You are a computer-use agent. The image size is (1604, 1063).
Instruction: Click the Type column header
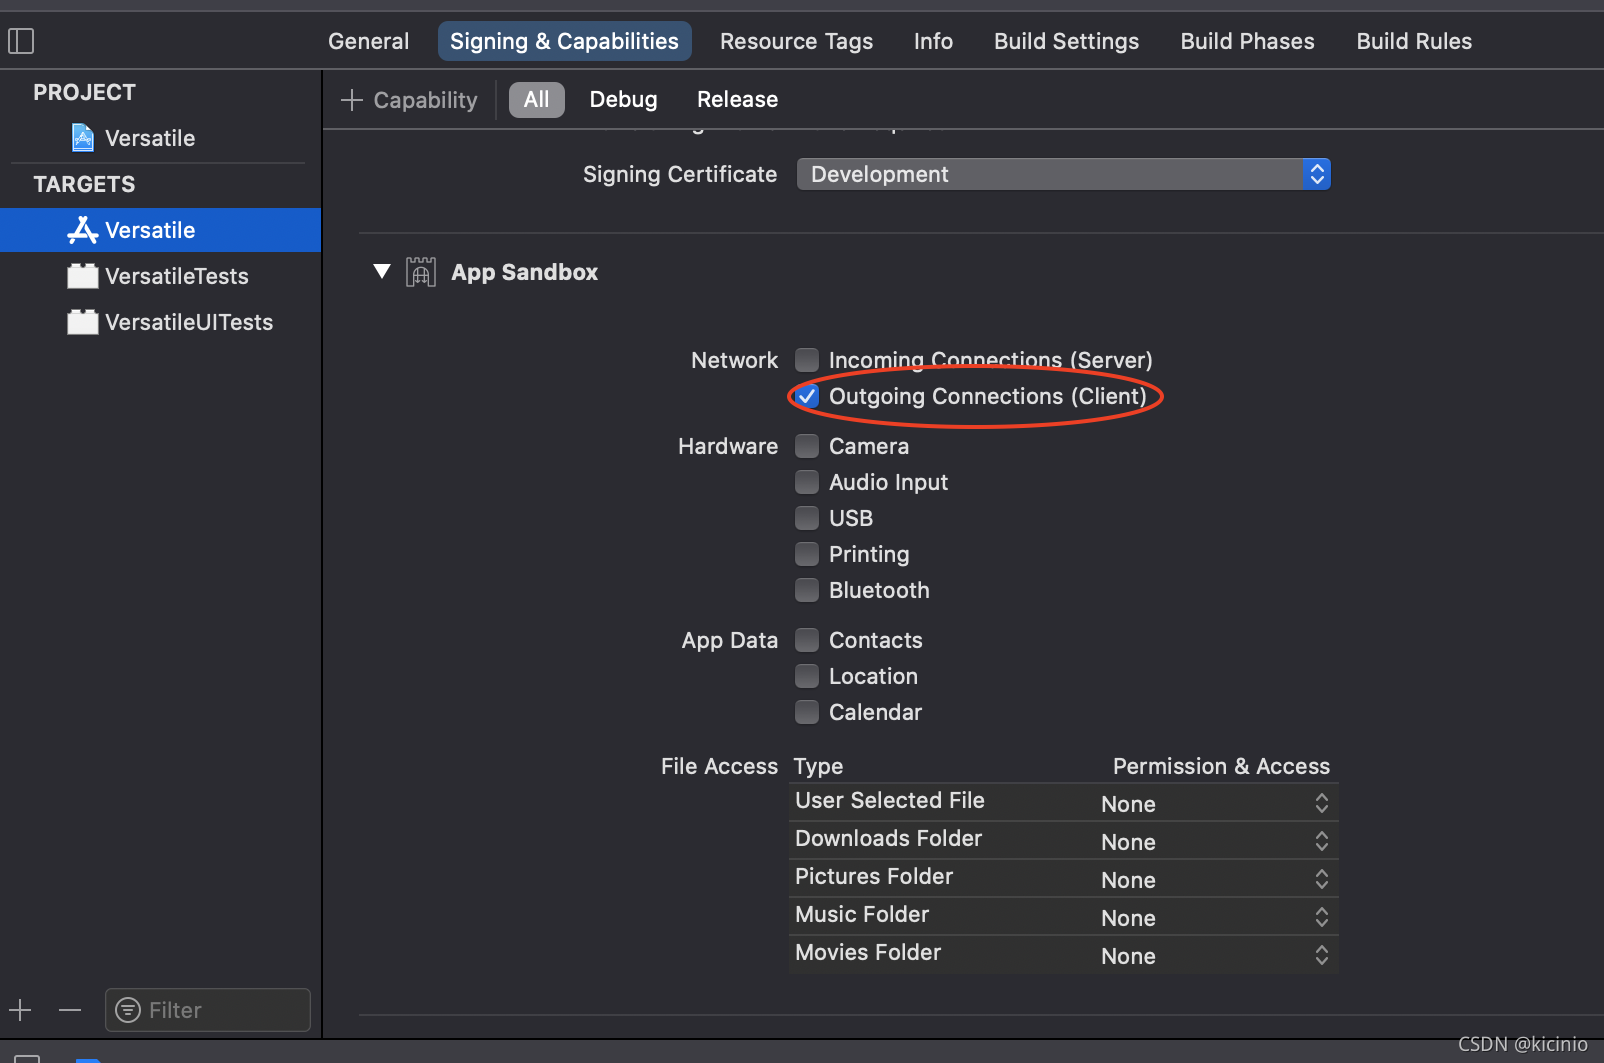tap(818, 766)
